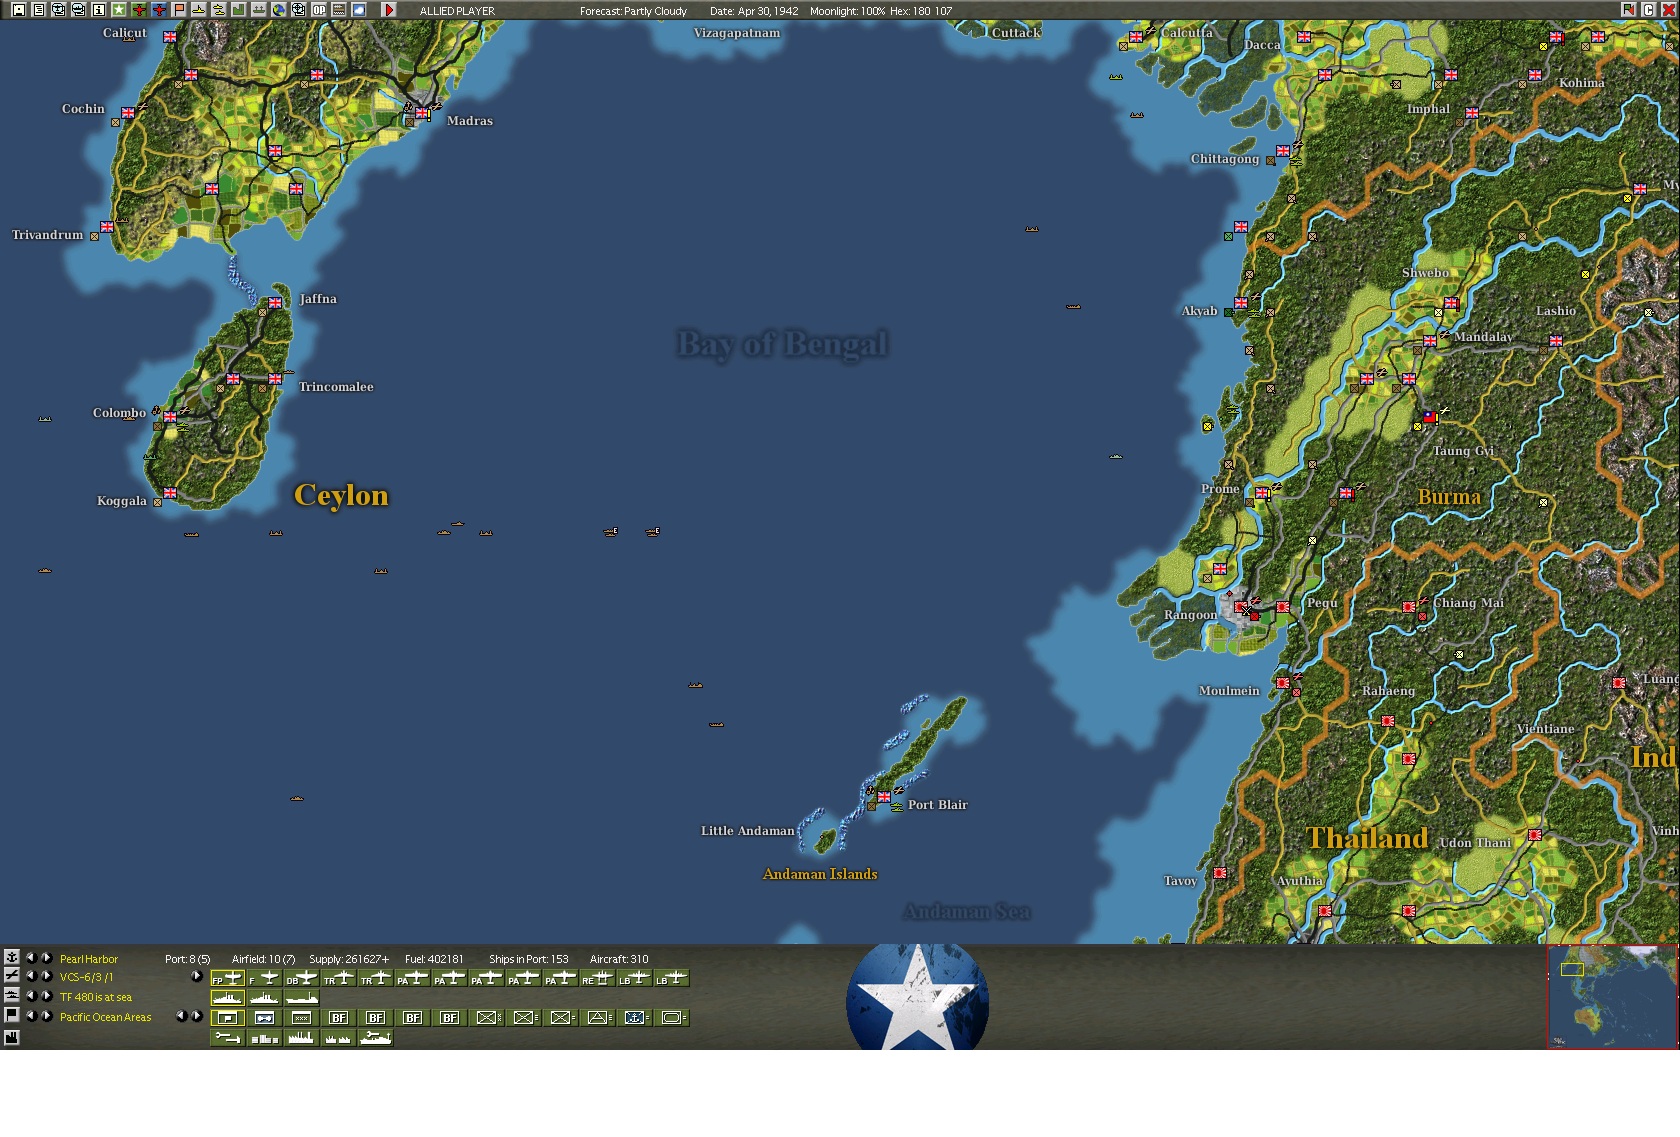Screen dimensions: 1680x1137
Task: Click the anchor icon beside Pearl Harbor row
Action: point(12,957)
